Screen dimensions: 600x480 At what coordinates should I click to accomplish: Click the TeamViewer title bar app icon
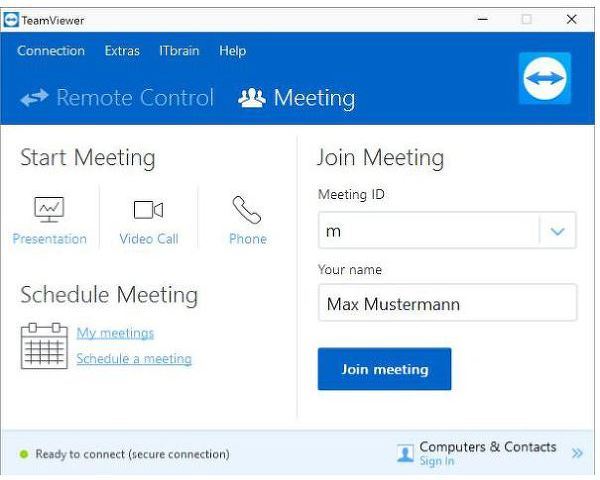pyautogui.click(x=11, y=20)
